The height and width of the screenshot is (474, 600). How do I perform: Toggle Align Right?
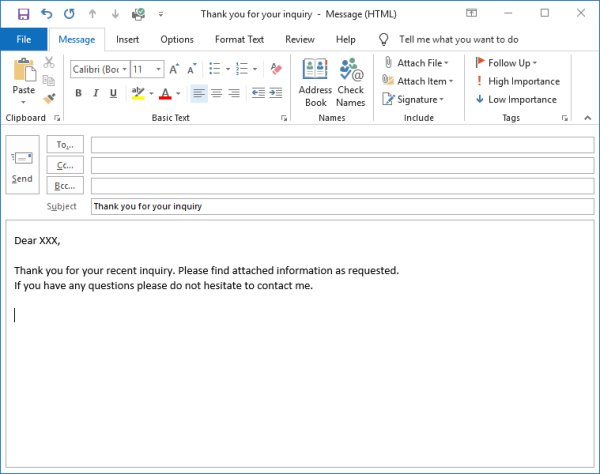pos(234,93)
